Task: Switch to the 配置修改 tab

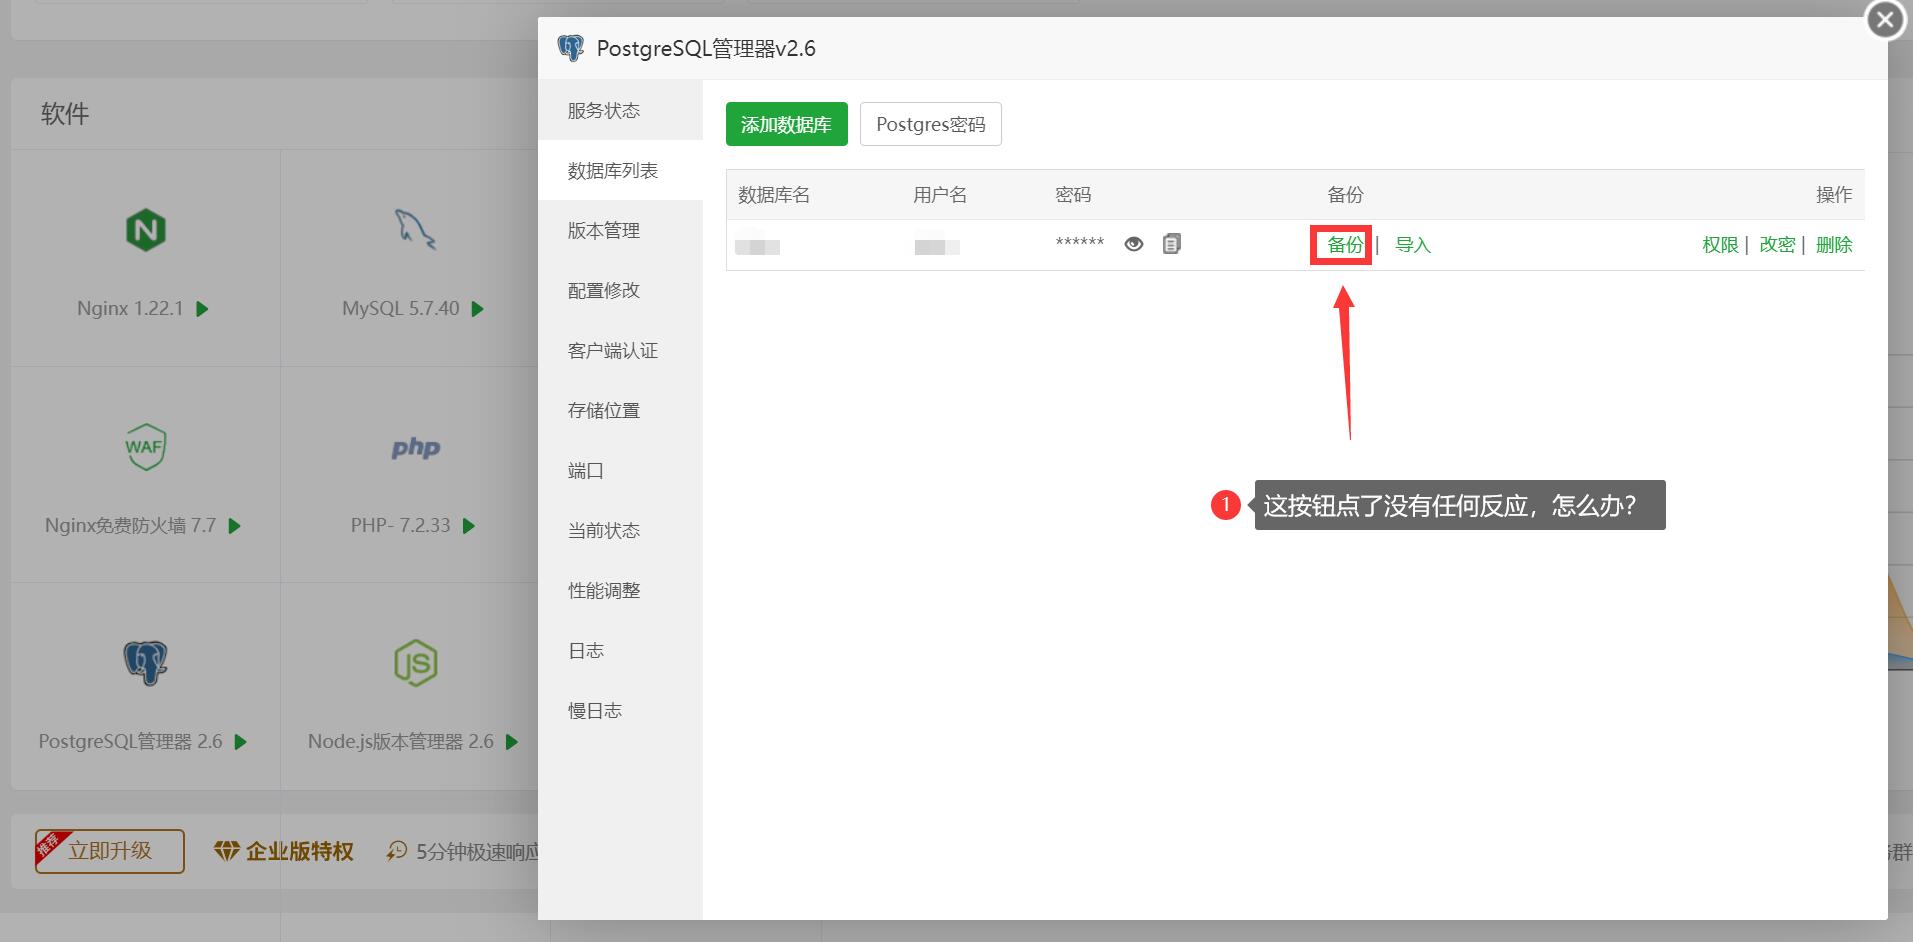Action: click(620, 290)
